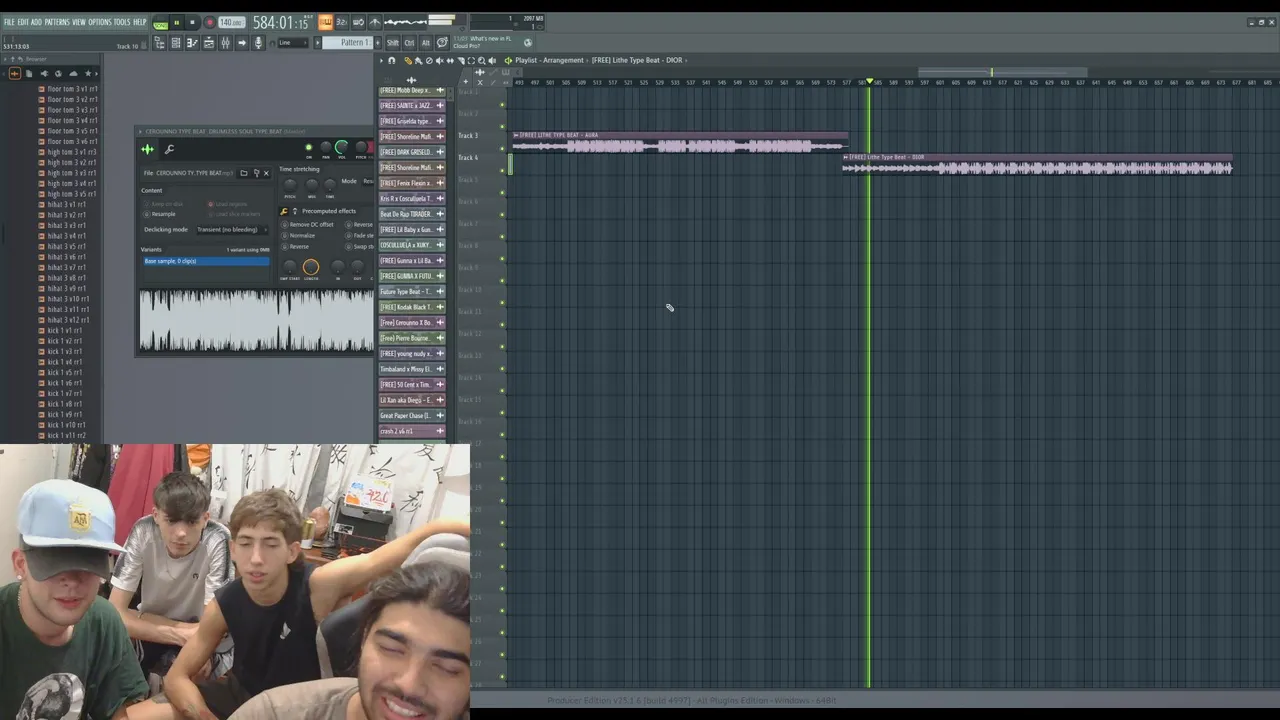Toggle the metronome icon

point(374,22)
